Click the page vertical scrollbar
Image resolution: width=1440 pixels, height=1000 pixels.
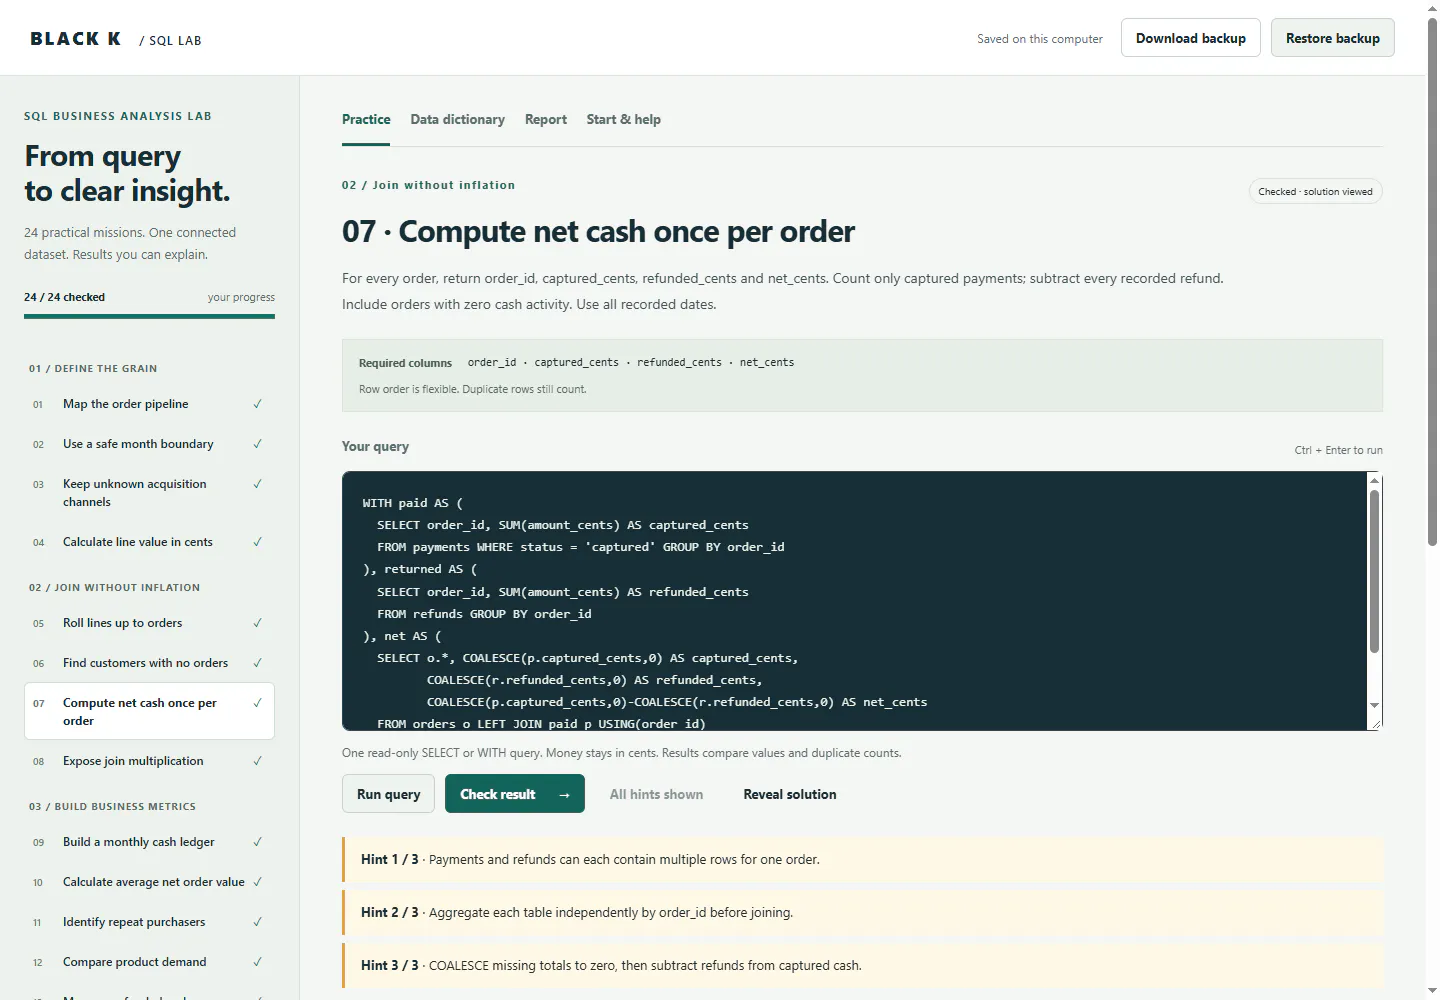point(1432,280)
